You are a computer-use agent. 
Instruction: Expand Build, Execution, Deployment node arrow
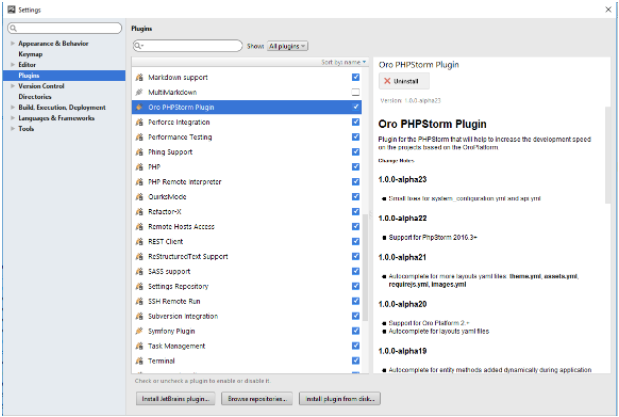[13, 107]
